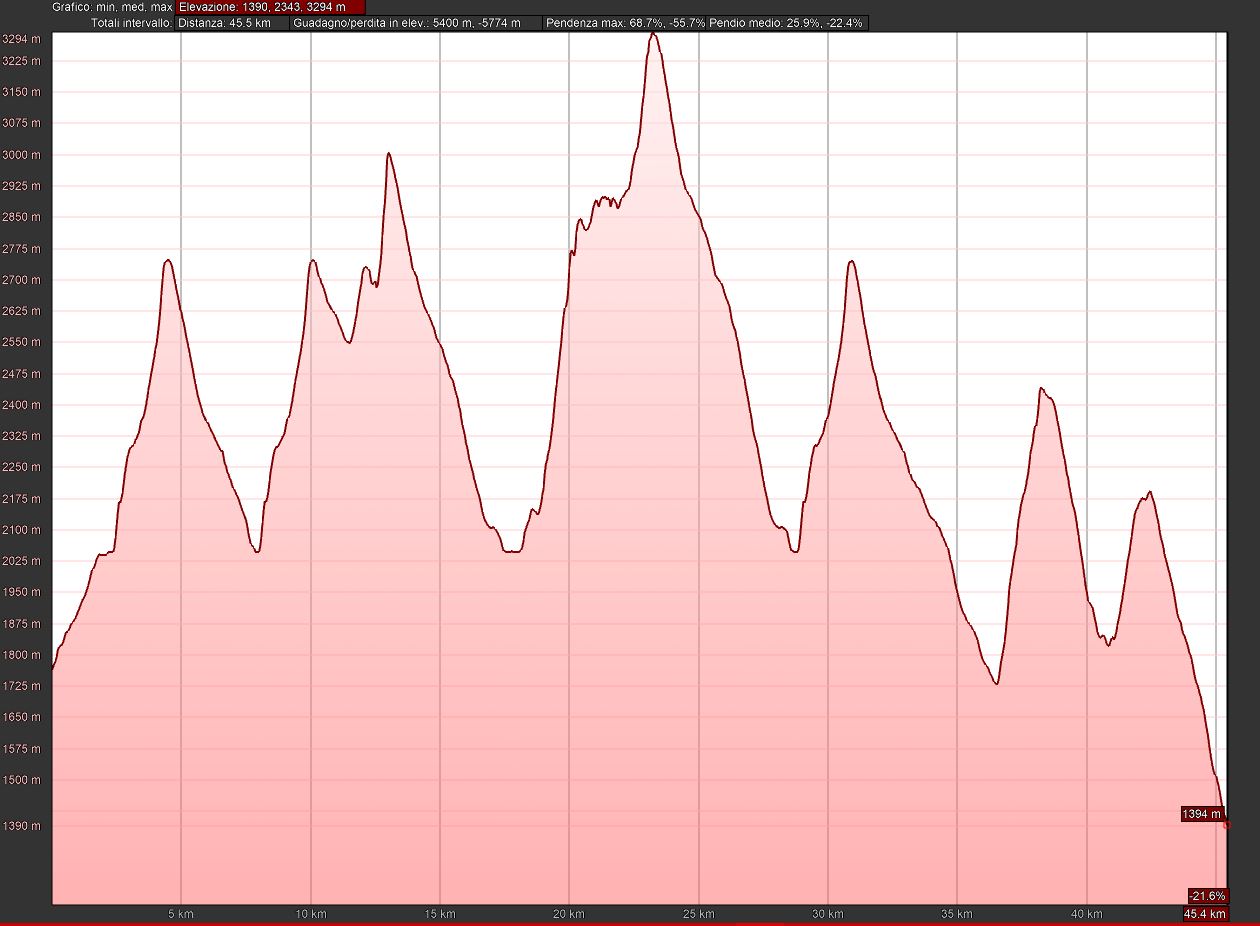Click the highest summit peak at 3294 m
Viewport: 1260px width, 926px height.
click(653, 34)
